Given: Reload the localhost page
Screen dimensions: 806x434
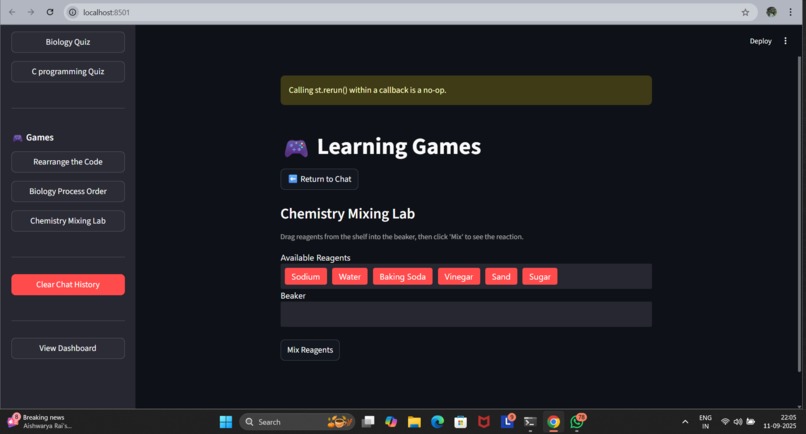Looking at the screenshot, I should [50, 12].
